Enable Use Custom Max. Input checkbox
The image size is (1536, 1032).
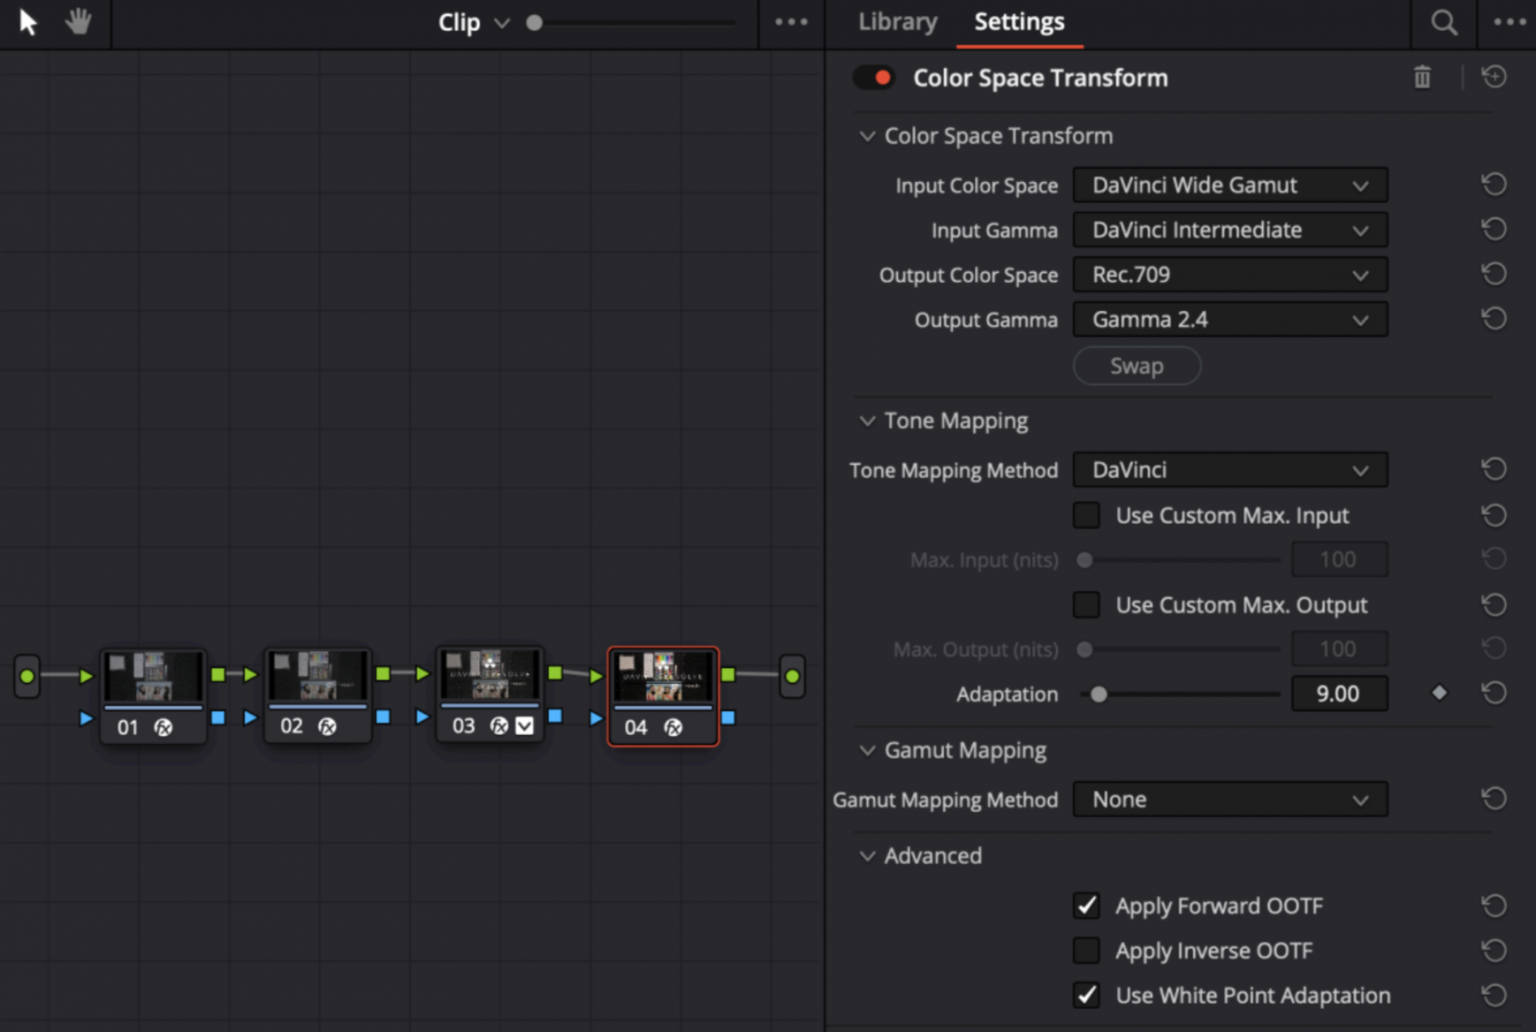(x=1086, y=515)
